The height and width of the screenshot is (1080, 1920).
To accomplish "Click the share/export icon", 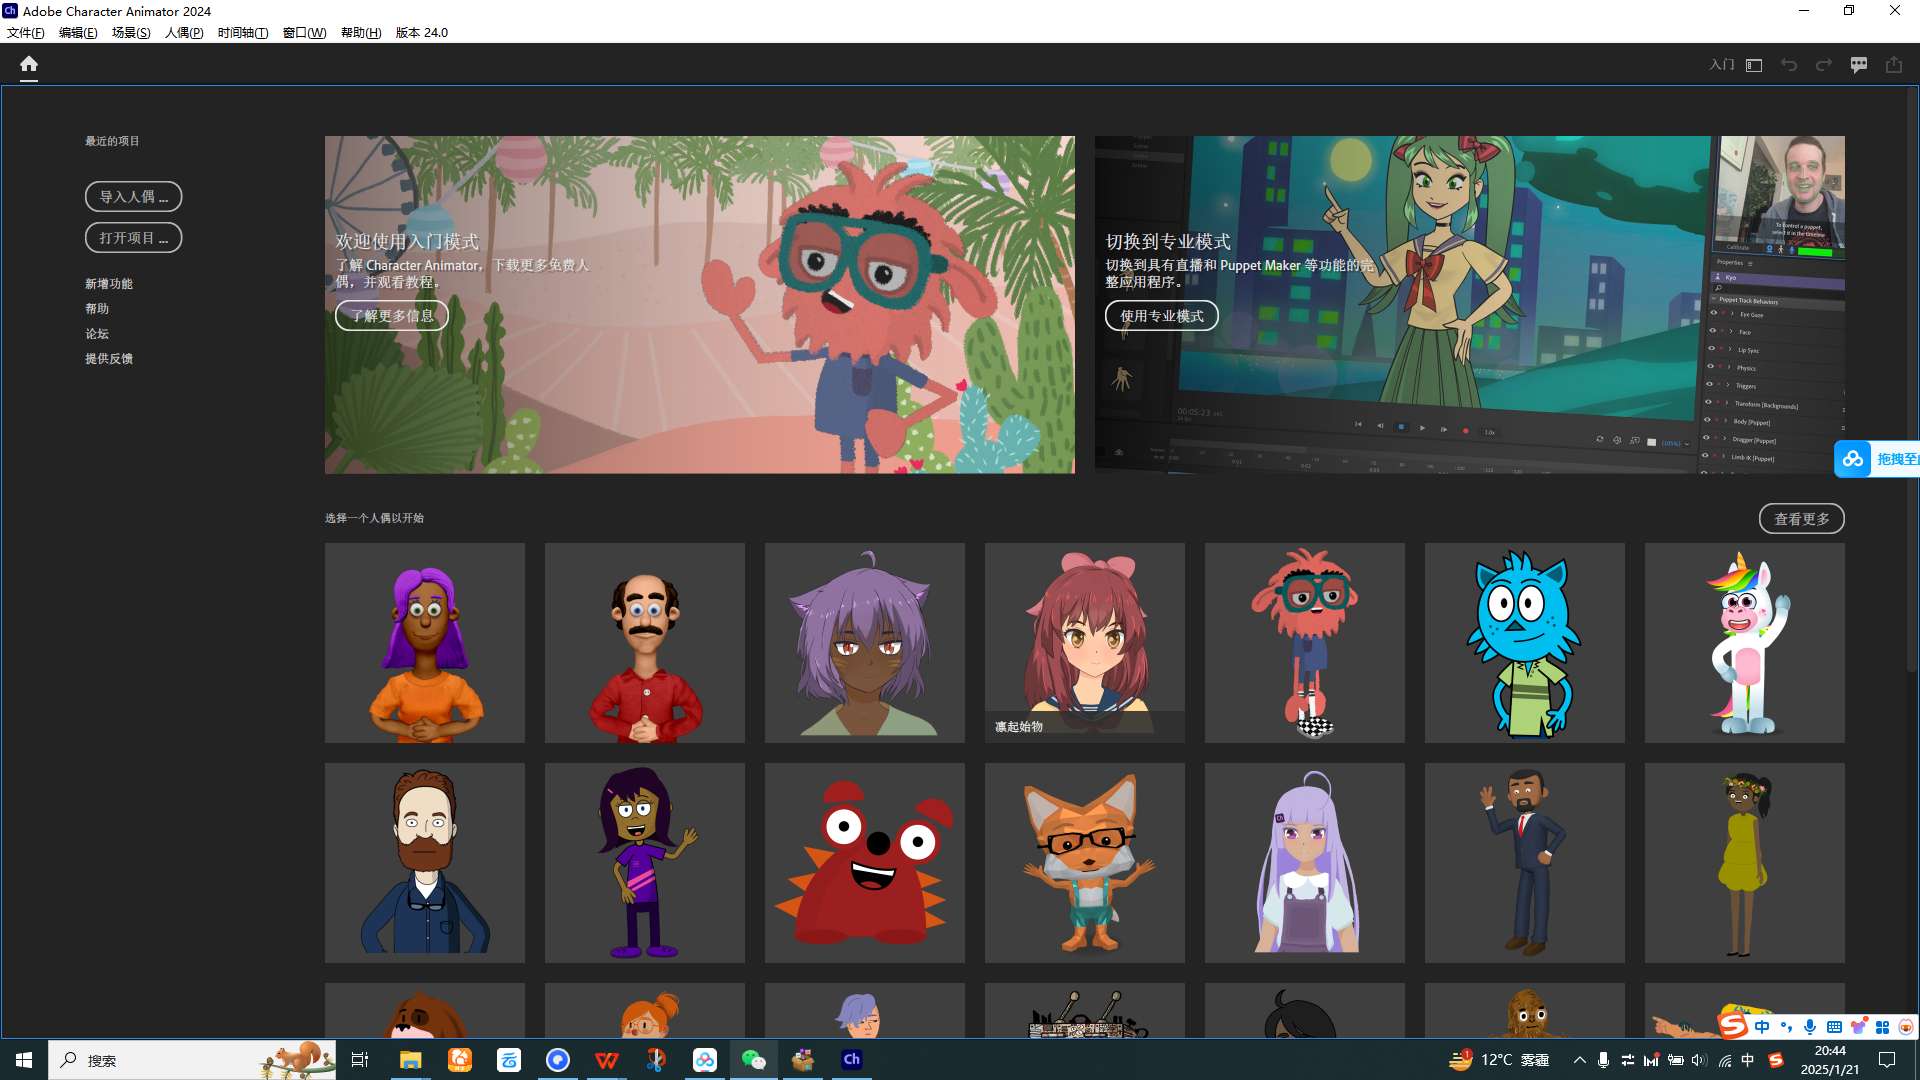I will pyautogui.click(x=1894, y=65).
